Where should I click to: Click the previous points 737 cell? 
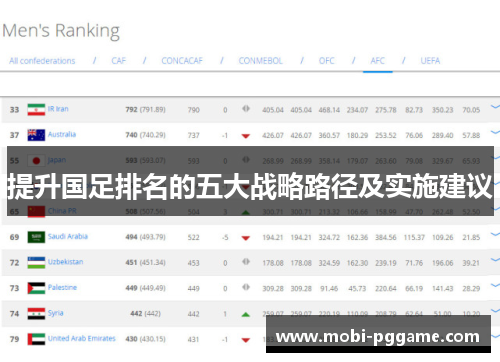click(x=193, y=135)
